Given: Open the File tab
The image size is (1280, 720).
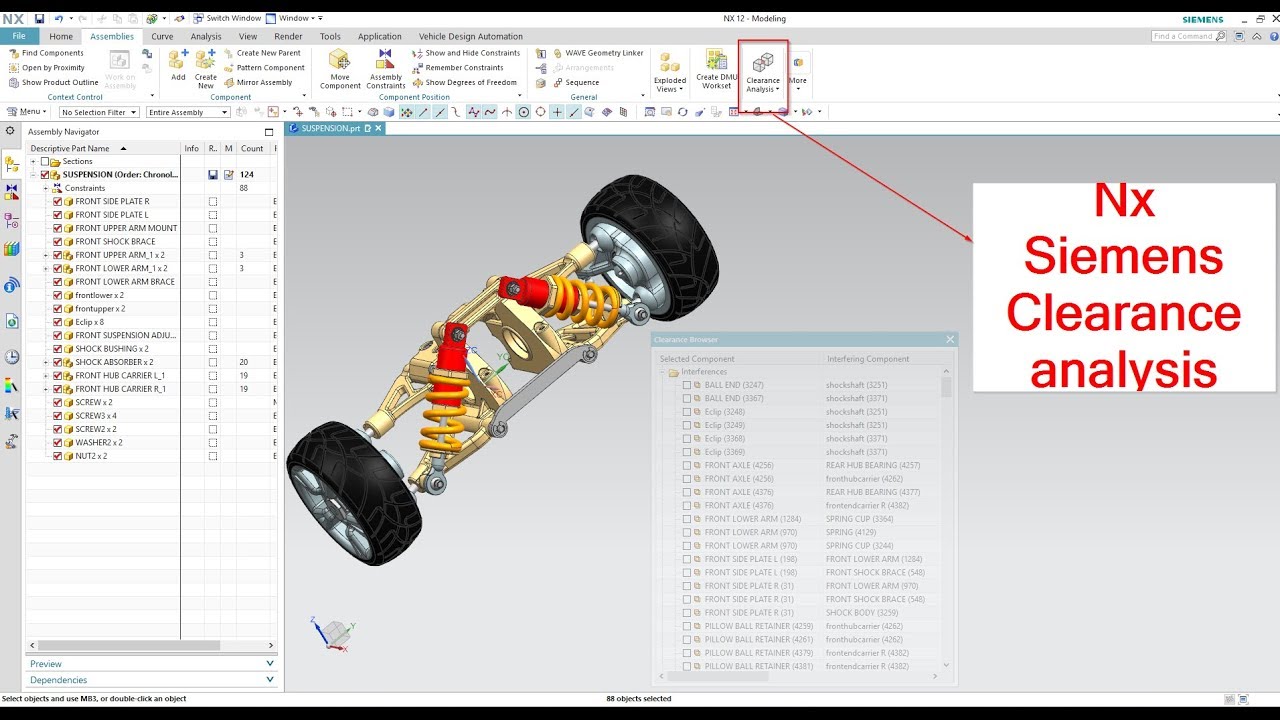Looking at the screenshot, I should tap(19, 36).
